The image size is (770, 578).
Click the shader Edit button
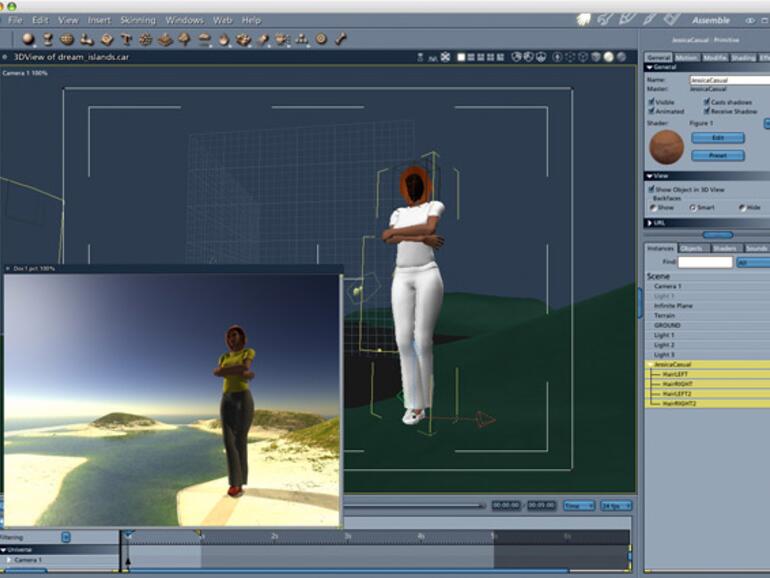point(717,138)
